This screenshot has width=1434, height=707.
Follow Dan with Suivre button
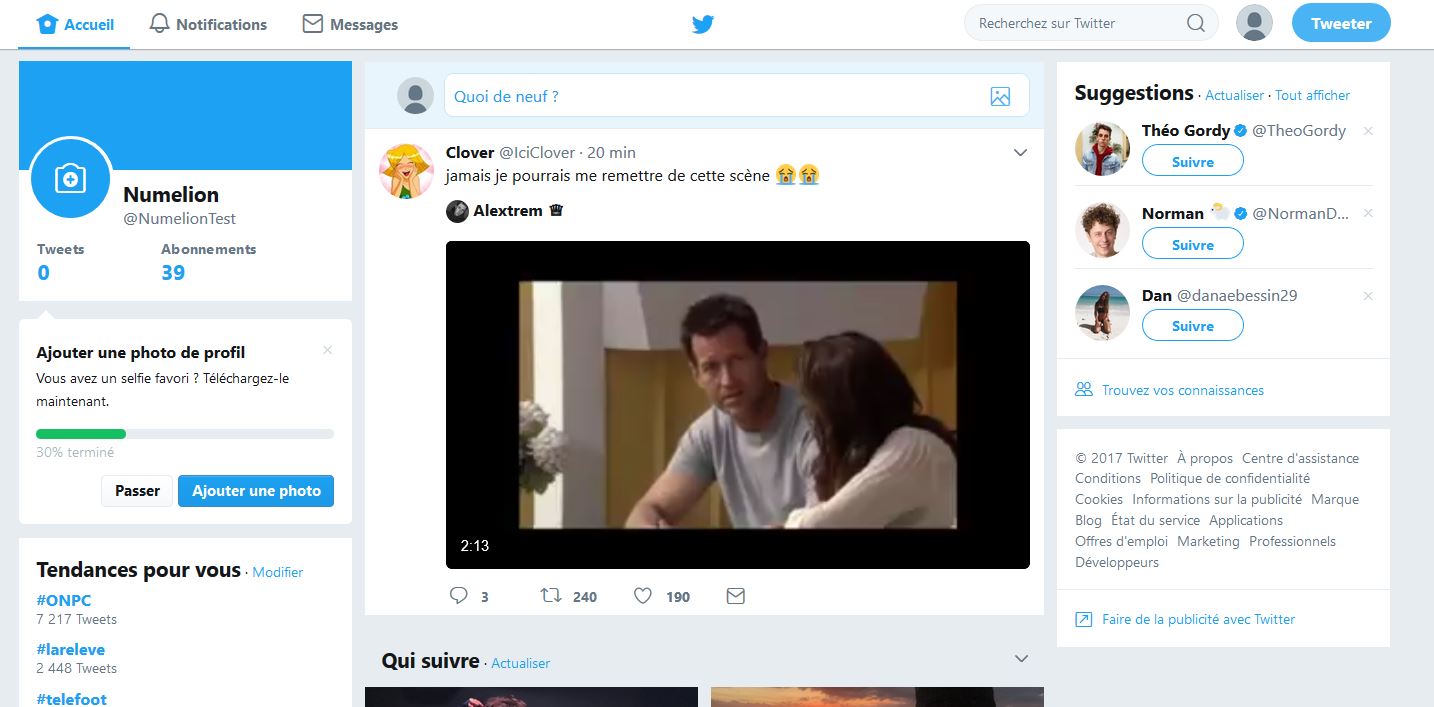1193,326
